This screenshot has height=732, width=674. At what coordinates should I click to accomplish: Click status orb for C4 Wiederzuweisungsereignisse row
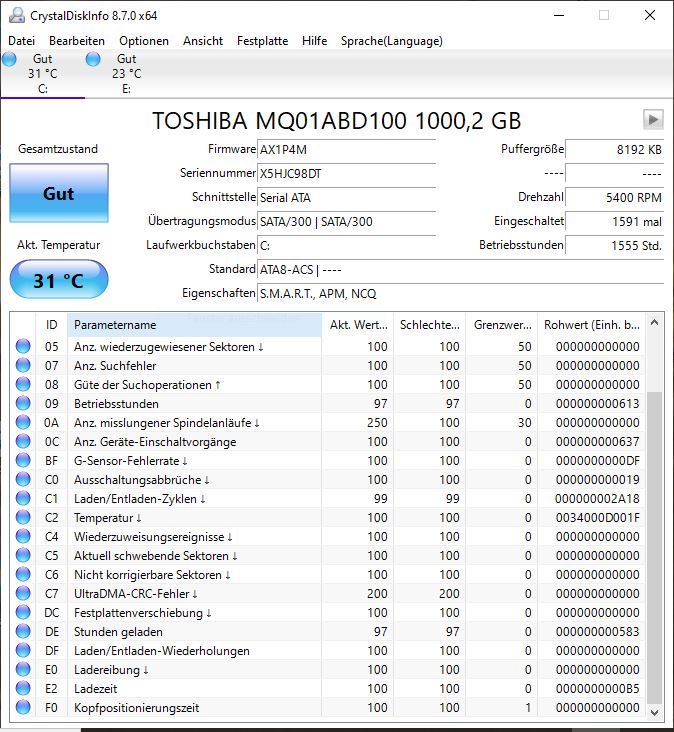pos(23,536)
